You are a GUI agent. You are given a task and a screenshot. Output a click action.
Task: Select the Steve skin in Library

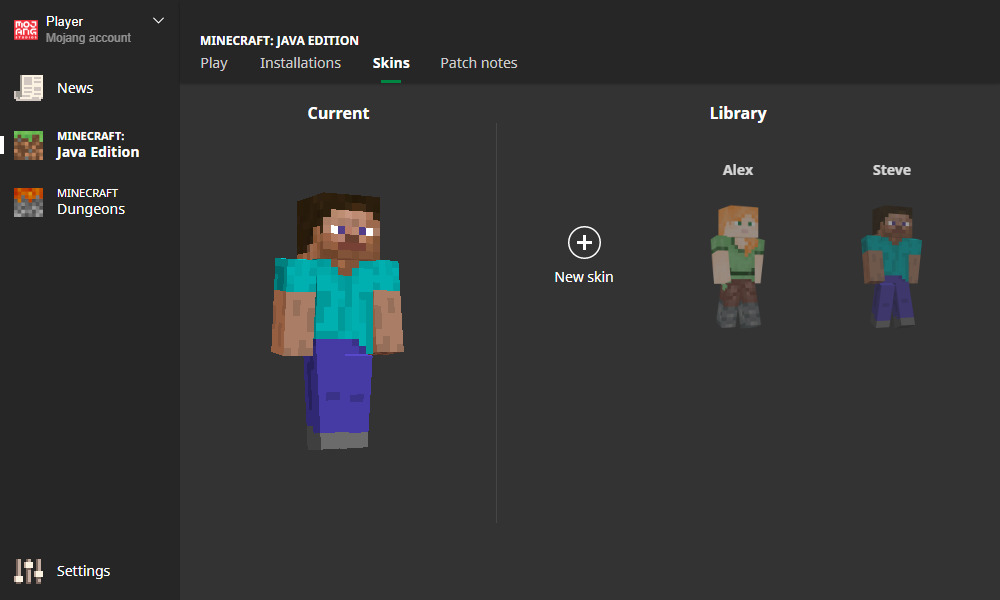(892, 266)
